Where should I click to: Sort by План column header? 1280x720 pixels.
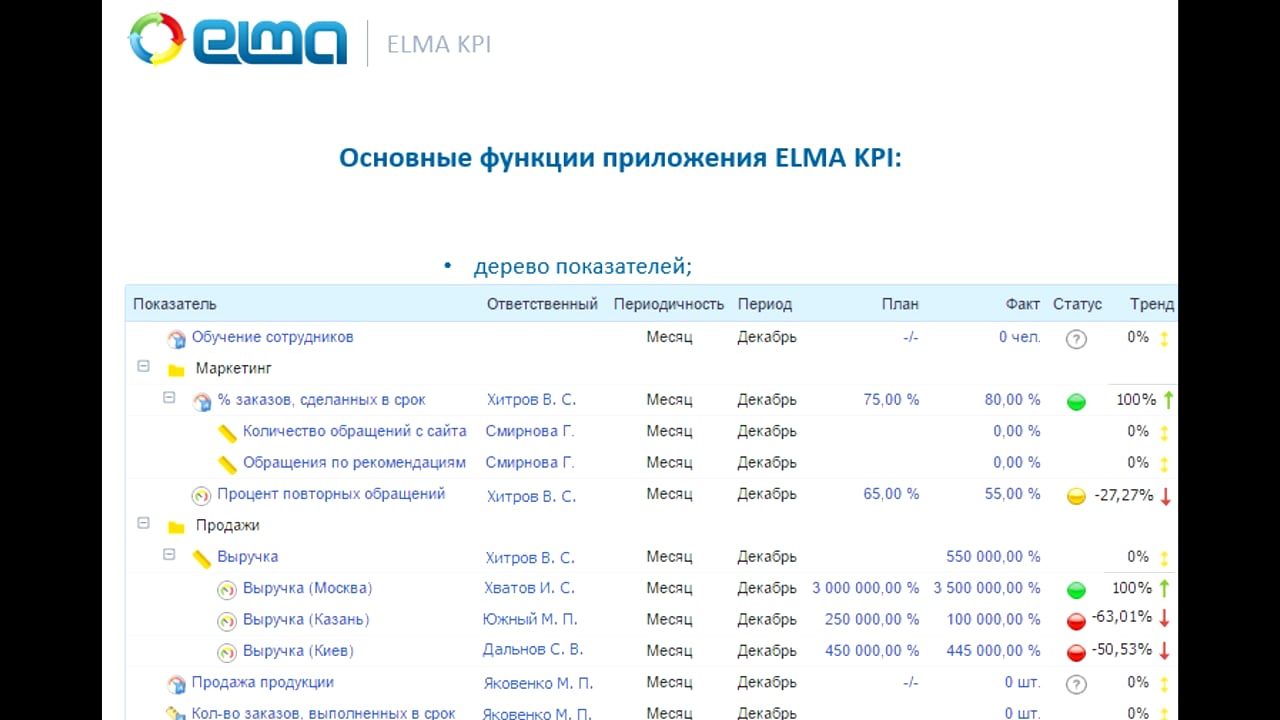tap(900, 304)
